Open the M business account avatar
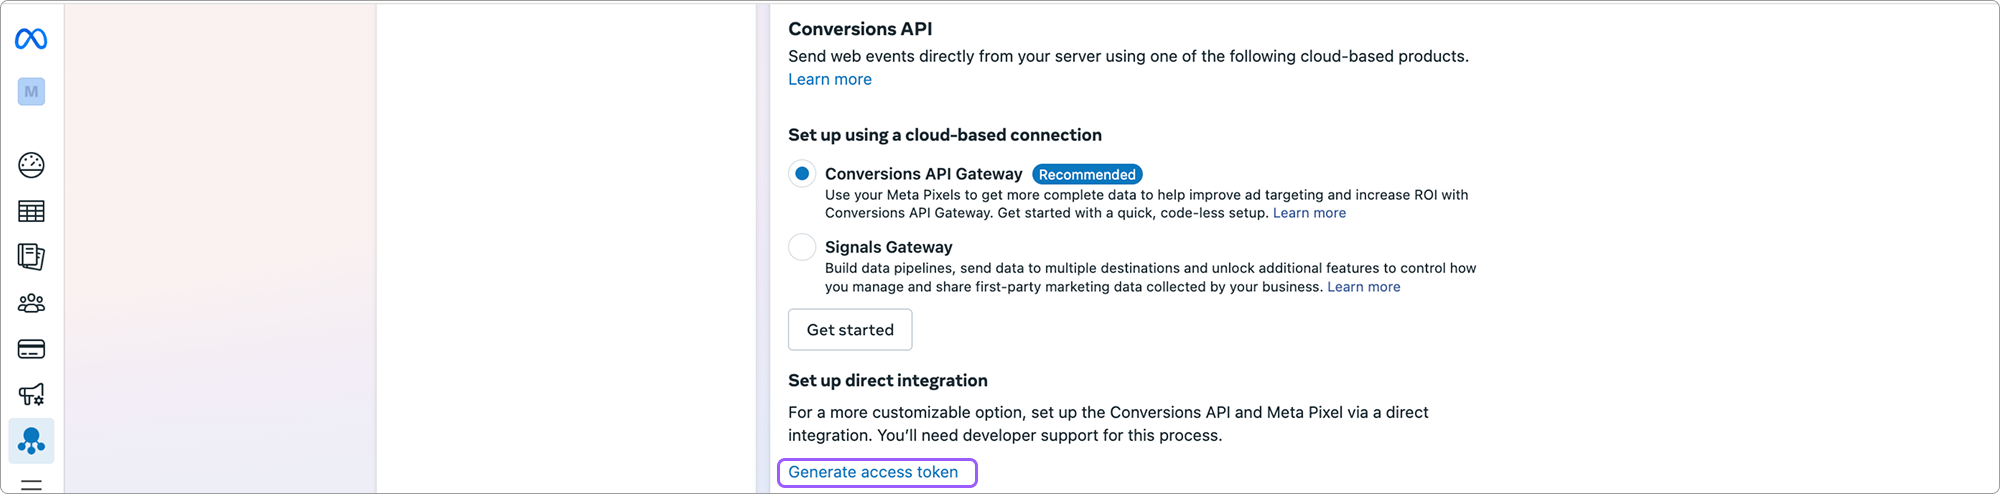Image resolution: width=2000 pixels, height=494 pixels. pos(31,92)
